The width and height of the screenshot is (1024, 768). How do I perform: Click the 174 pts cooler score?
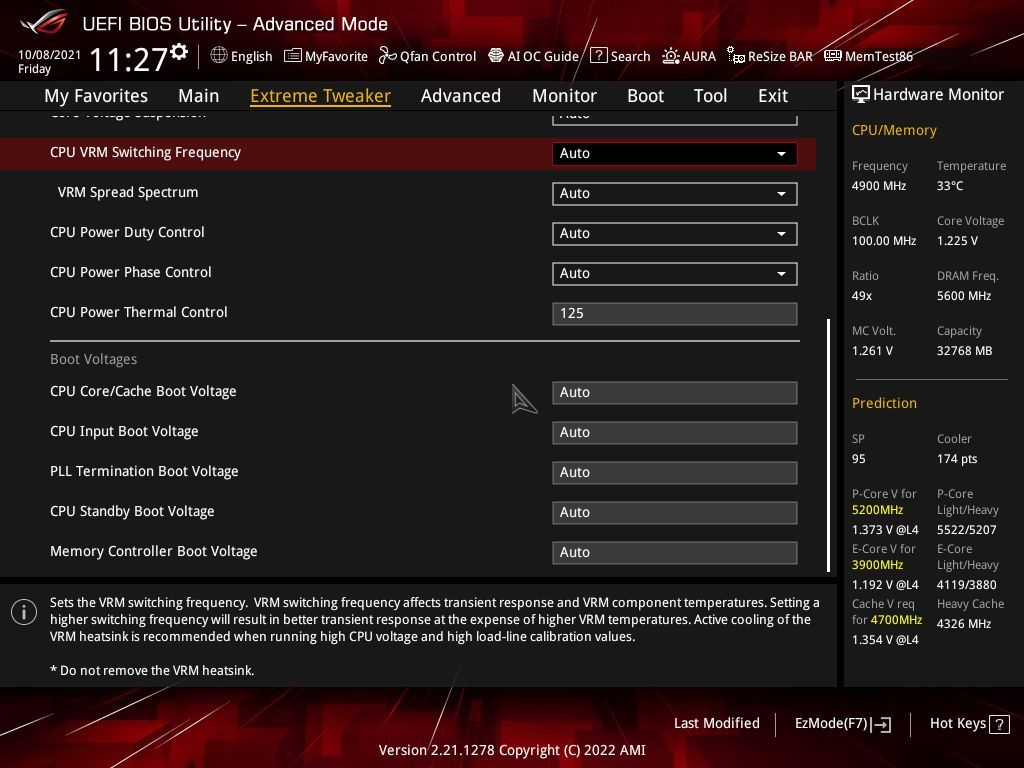[957, 458]
